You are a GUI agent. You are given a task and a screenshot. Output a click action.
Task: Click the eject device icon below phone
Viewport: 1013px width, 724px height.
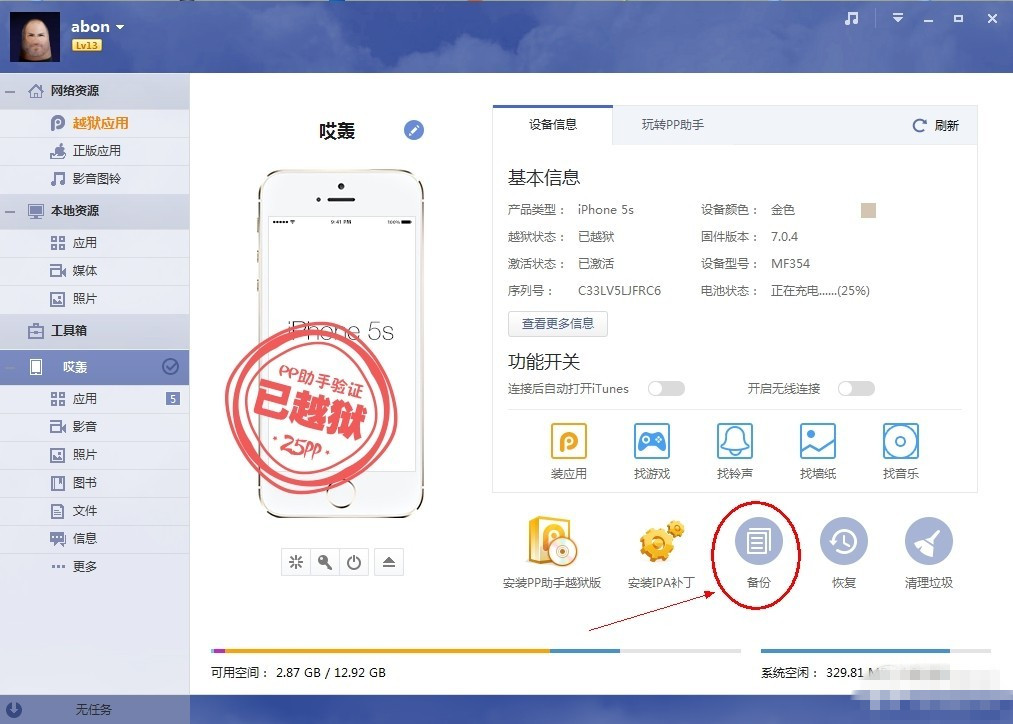tap(388, 562)
